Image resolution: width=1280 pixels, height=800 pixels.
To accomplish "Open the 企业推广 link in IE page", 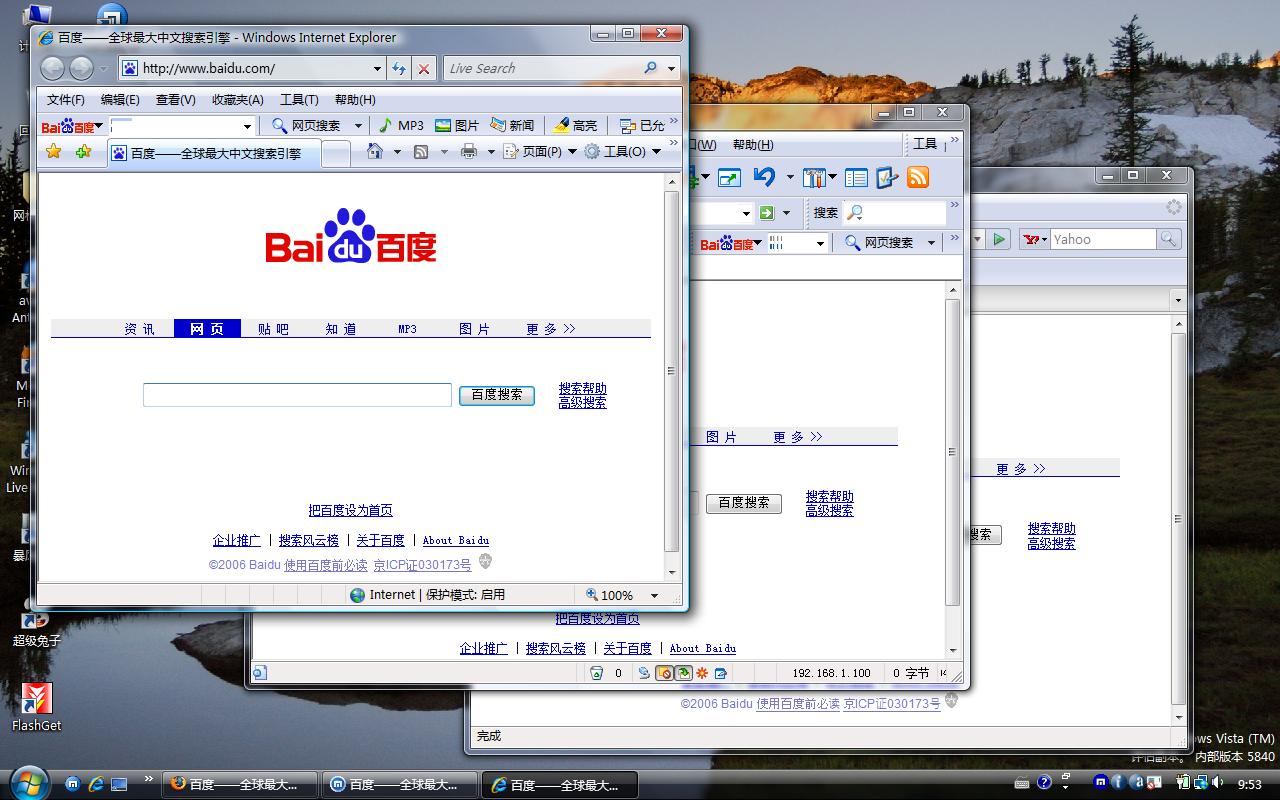I will point(237,540).
